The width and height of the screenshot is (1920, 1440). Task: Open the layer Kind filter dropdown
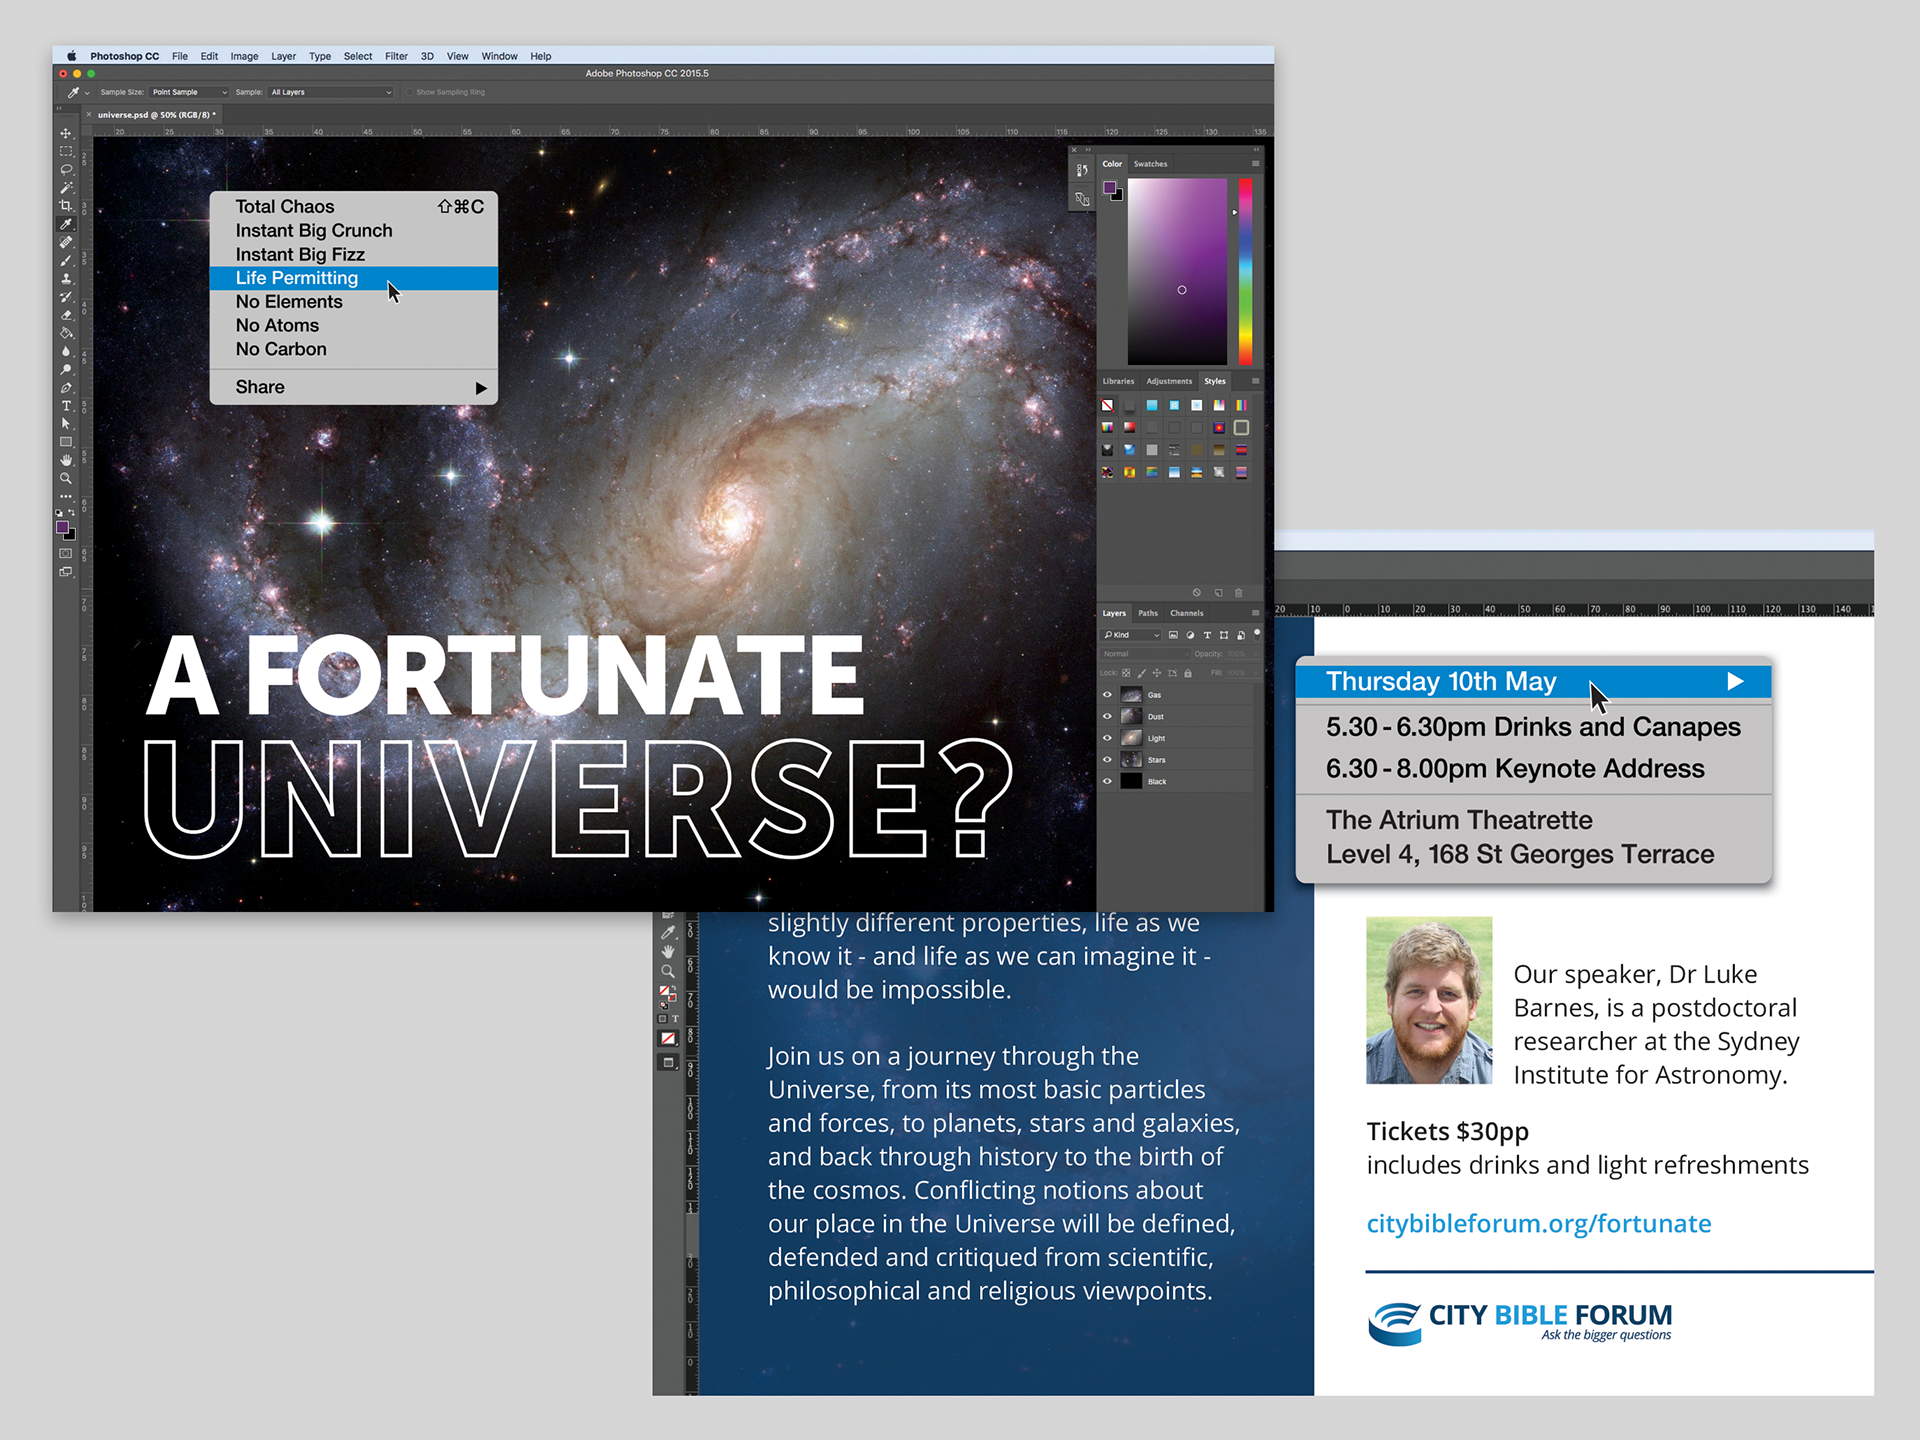1131,635
